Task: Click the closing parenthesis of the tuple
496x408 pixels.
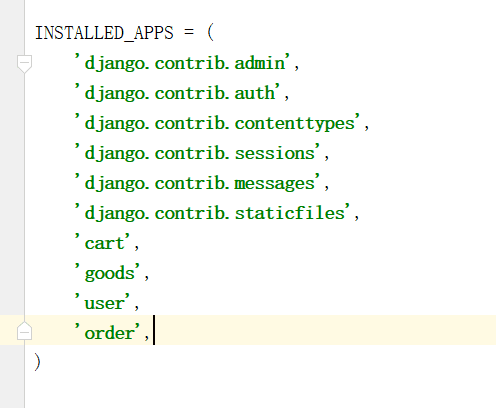Action: pyautogui.click(x=37, y=362)
